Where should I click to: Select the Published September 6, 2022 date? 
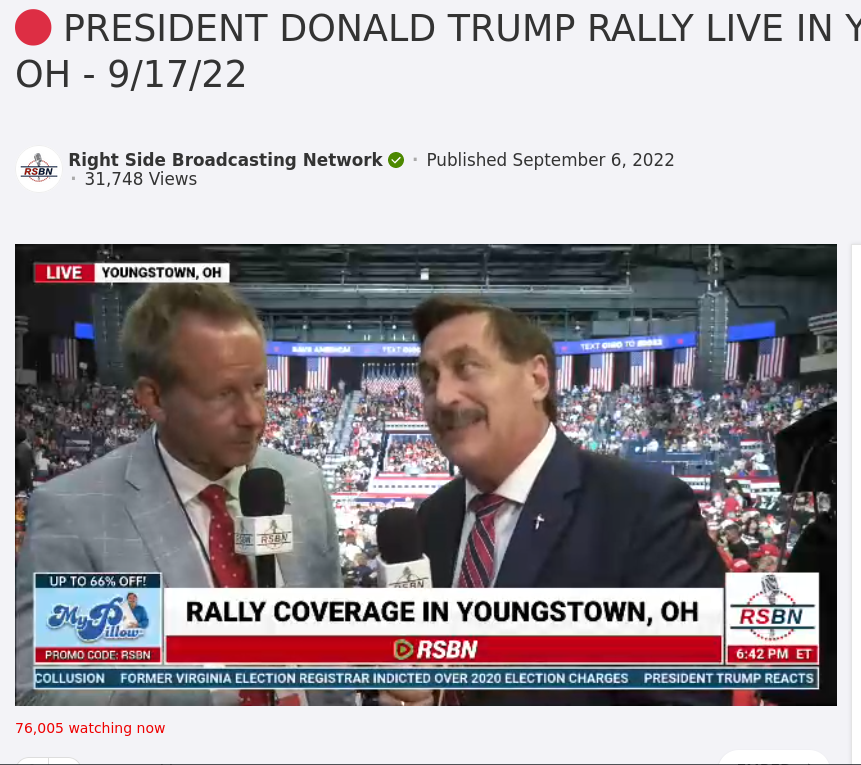click(x=550, y=160)
